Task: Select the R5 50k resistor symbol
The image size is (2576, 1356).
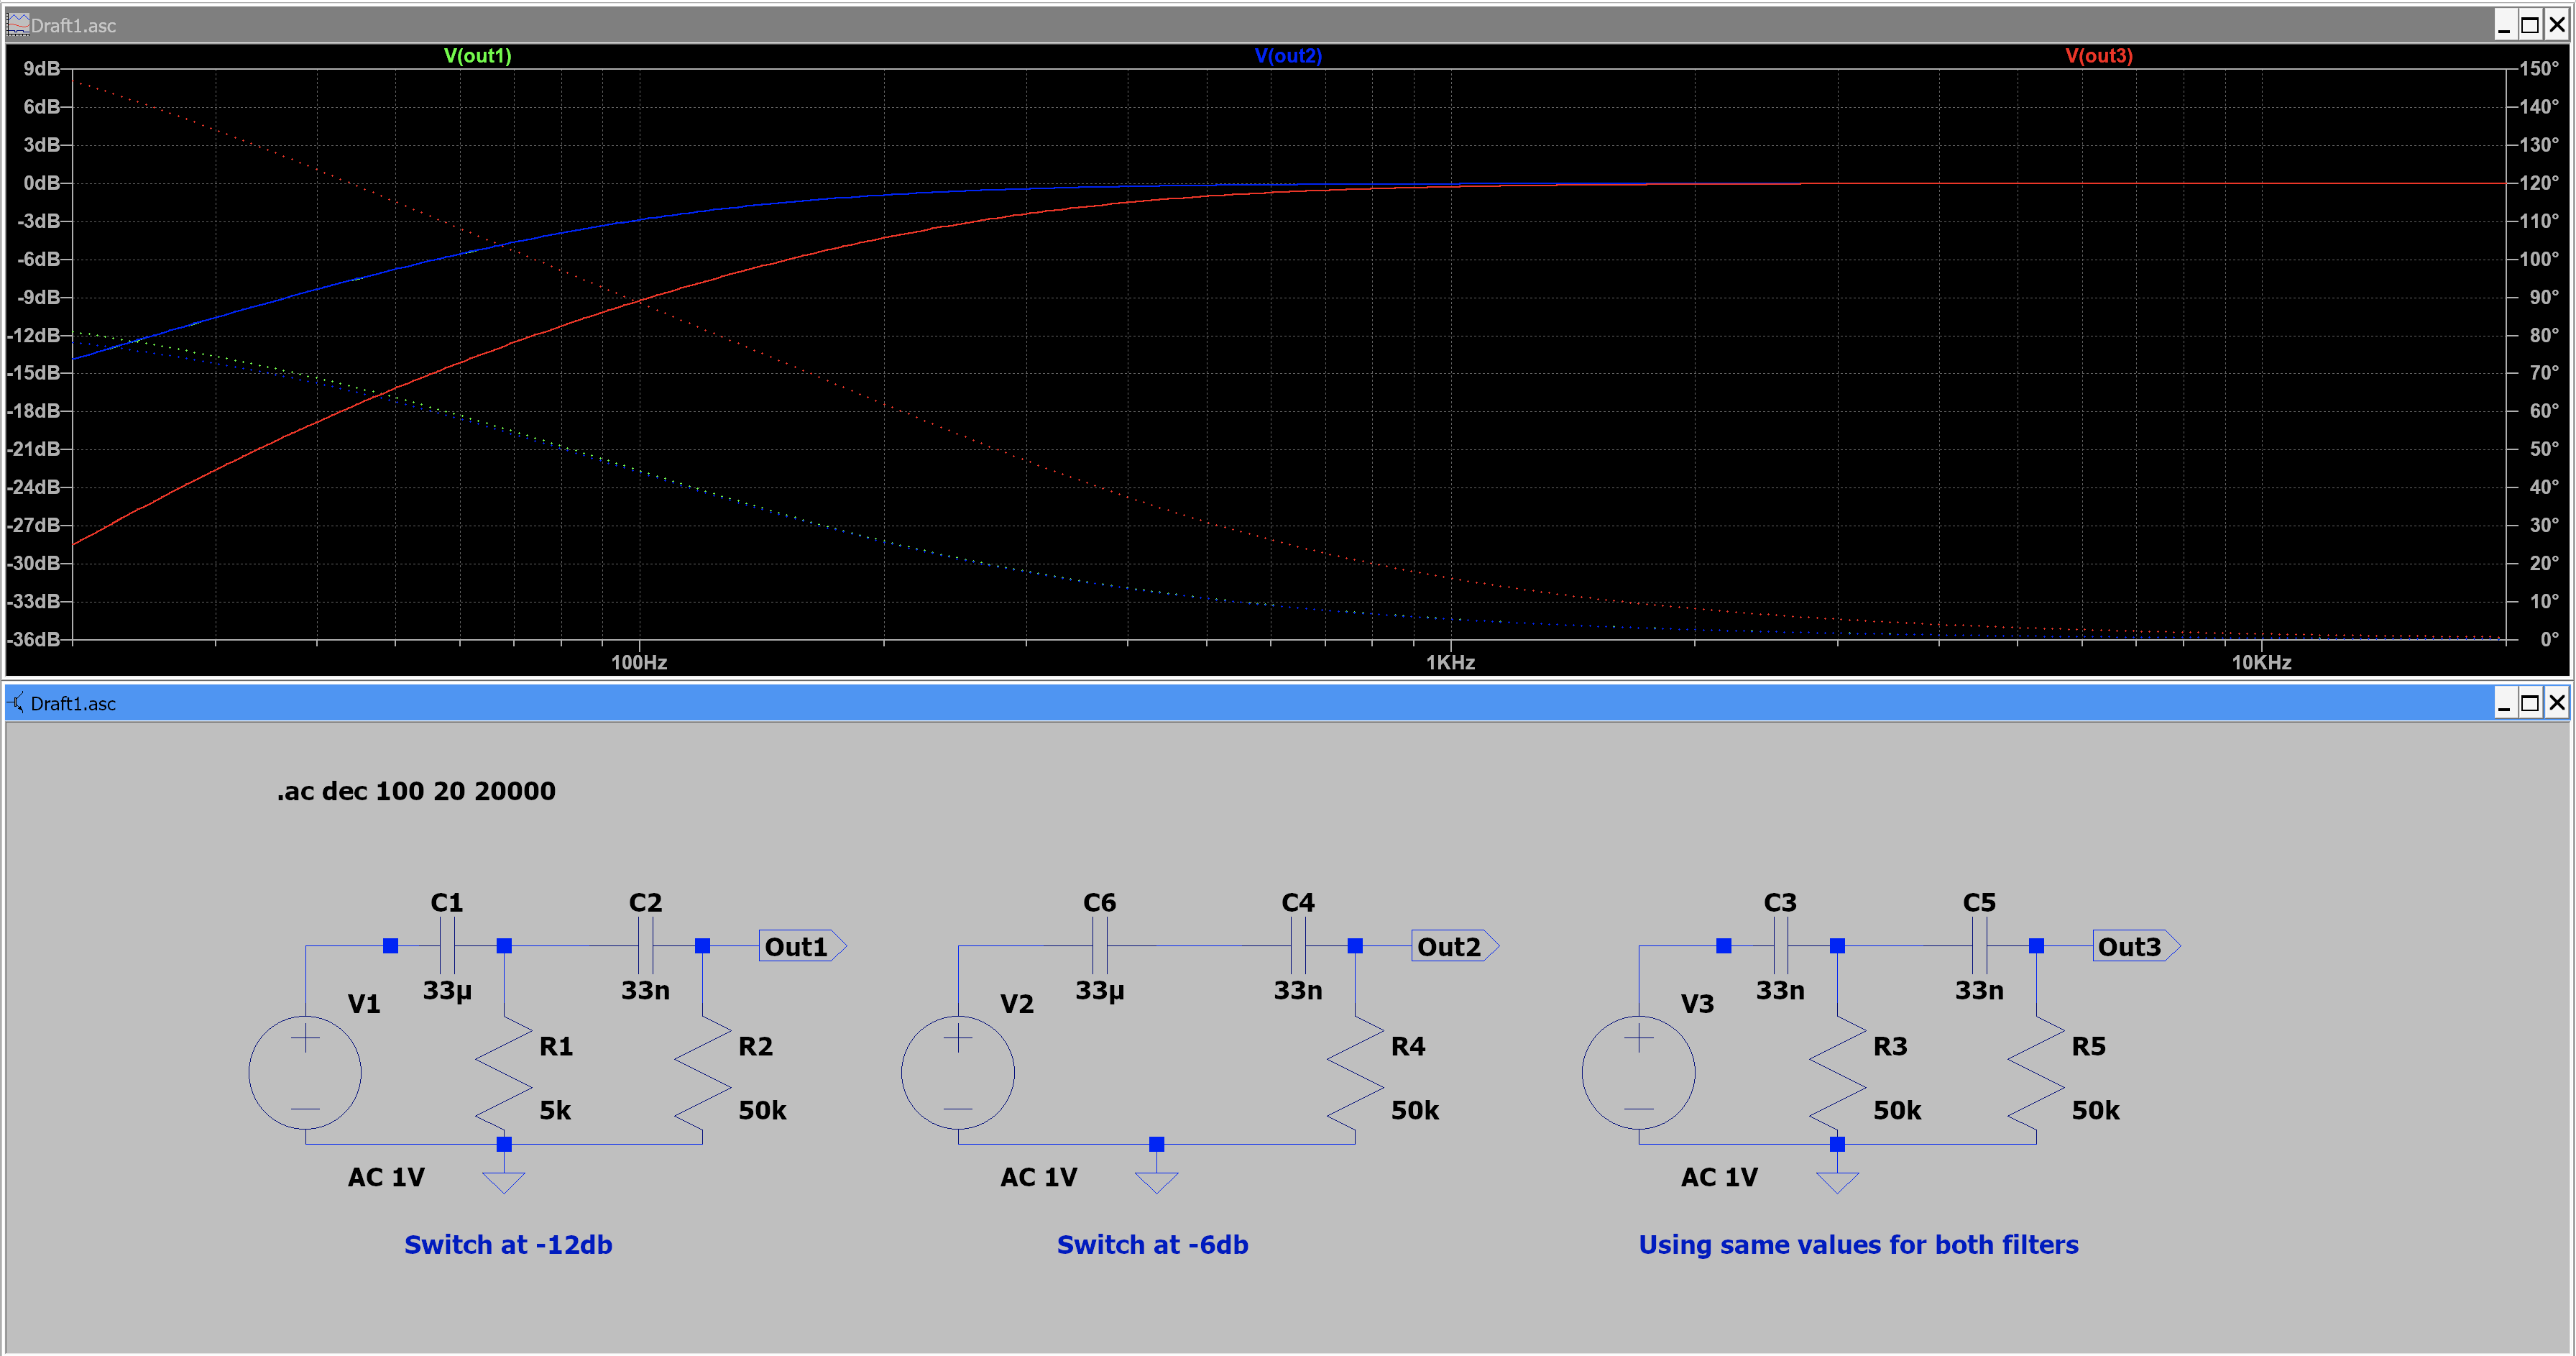Action: pyautogui.click(x=2036, y=1073)
